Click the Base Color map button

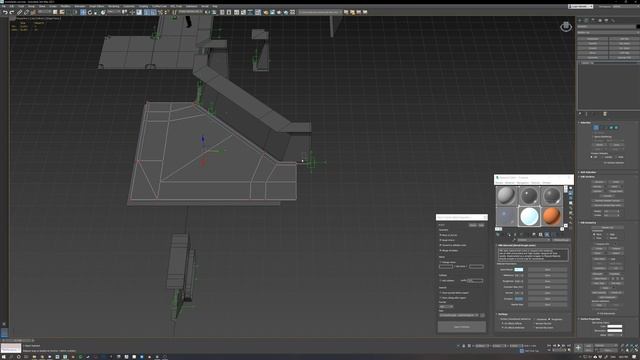(x=548, y=269)
